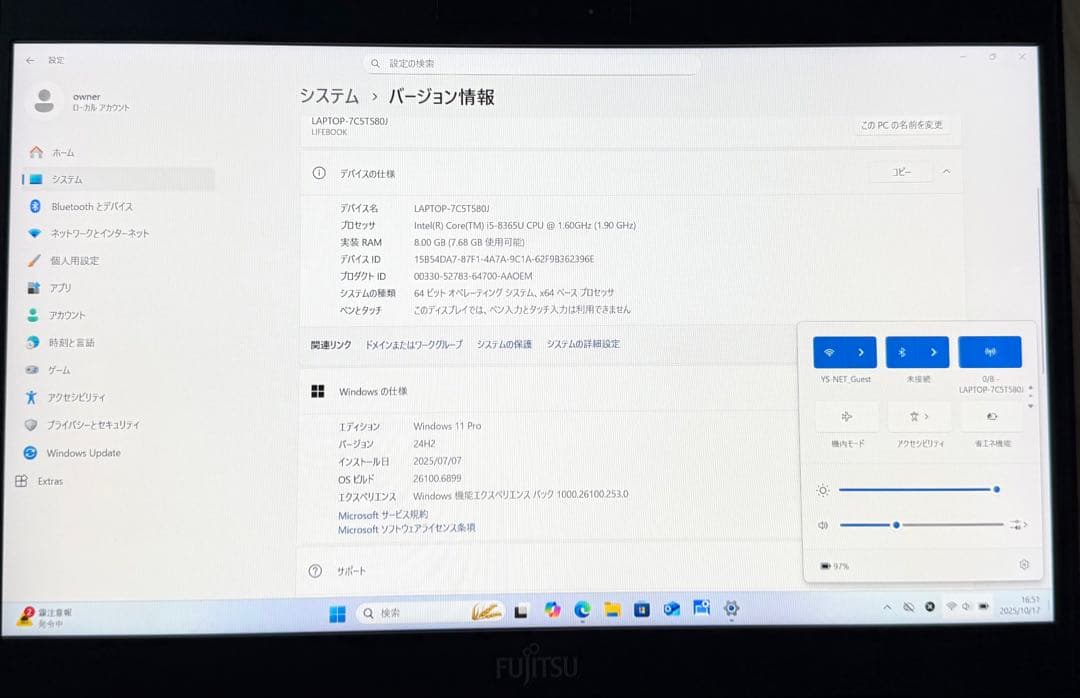
Task: Open Bluetooth とデバイス settings in sidebar
Action: click(80, 207)
